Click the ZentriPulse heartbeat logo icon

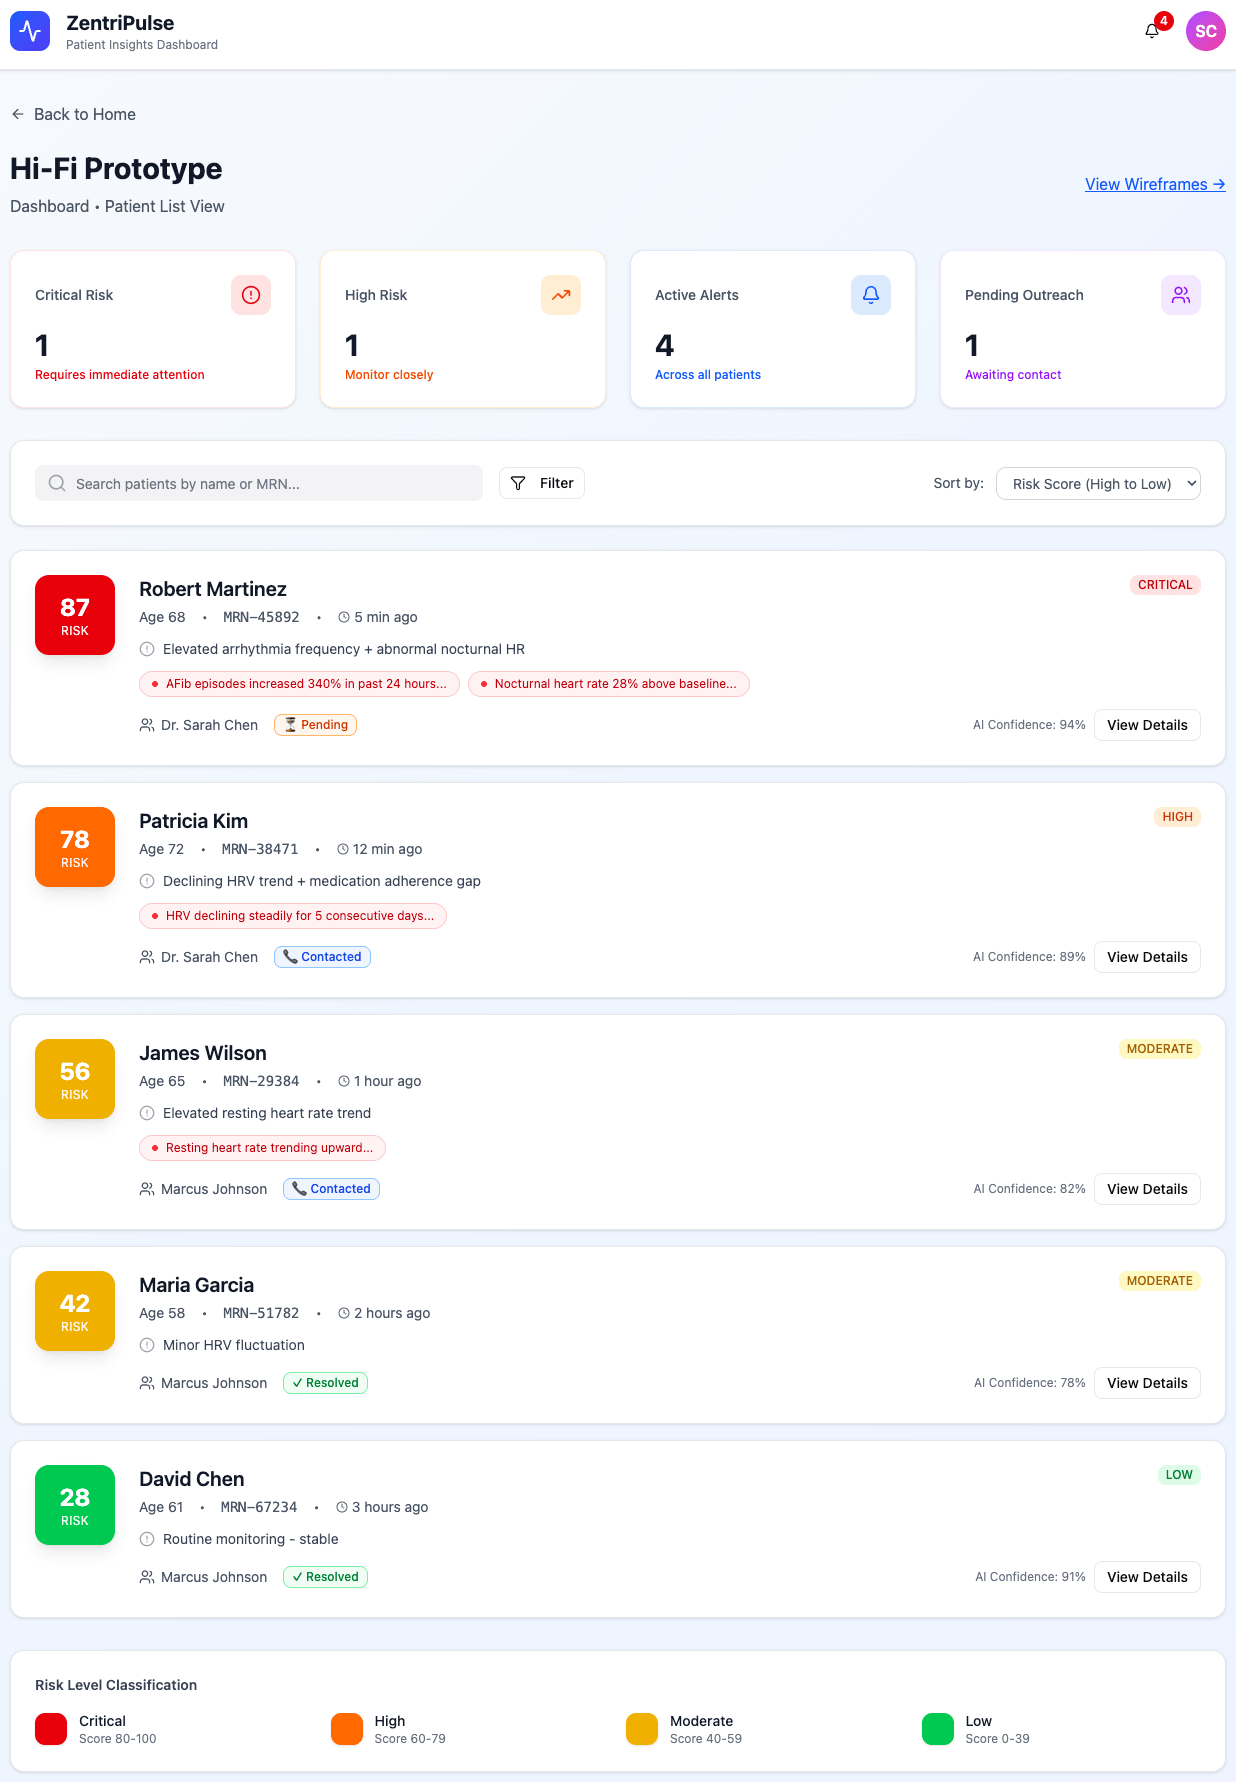click(x=30, y=31)
